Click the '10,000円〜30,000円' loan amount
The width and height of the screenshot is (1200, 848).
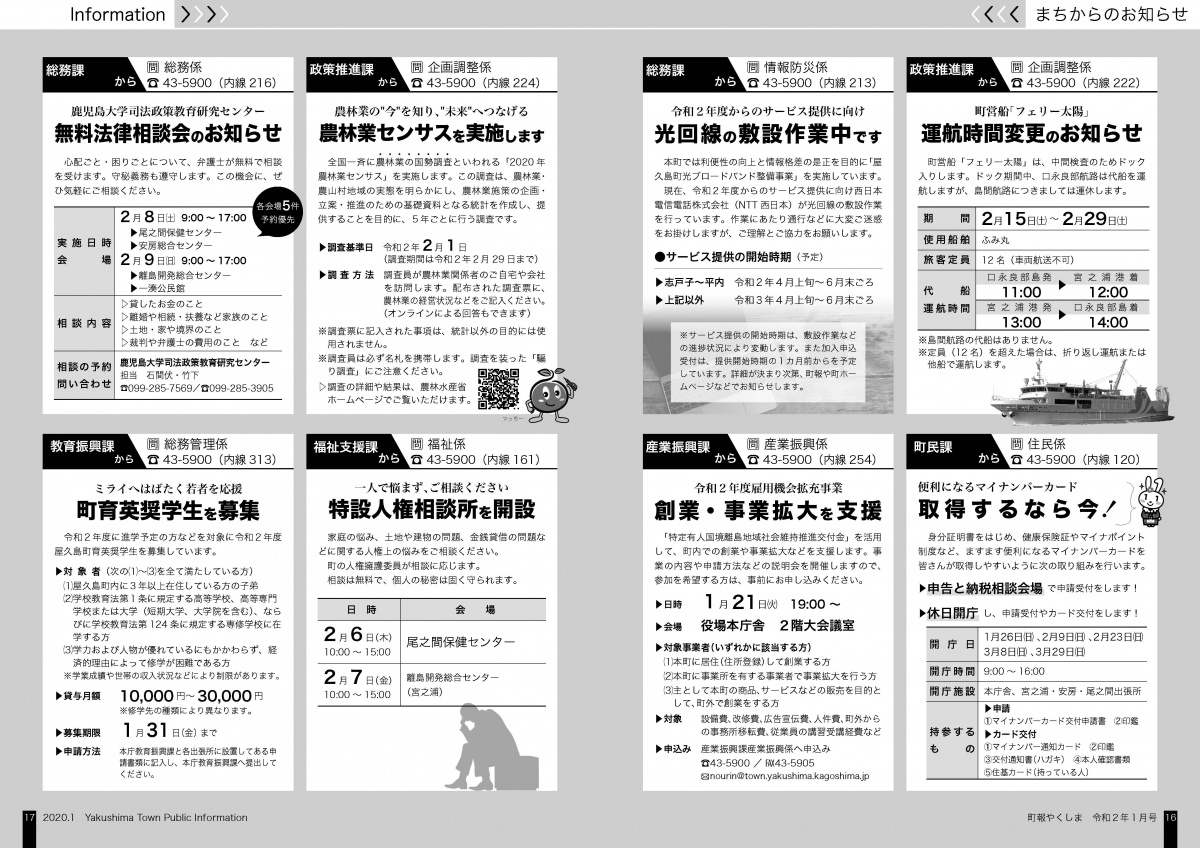pos(191,695)
